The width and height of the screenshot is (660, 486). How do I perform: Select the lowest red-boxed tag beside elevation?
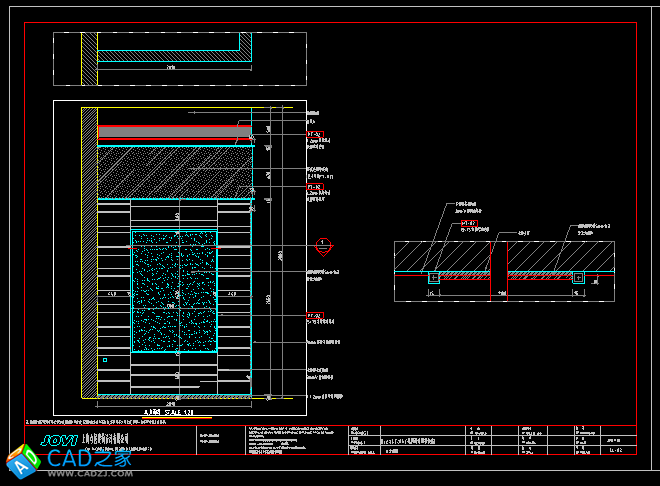tap(313, 316)
